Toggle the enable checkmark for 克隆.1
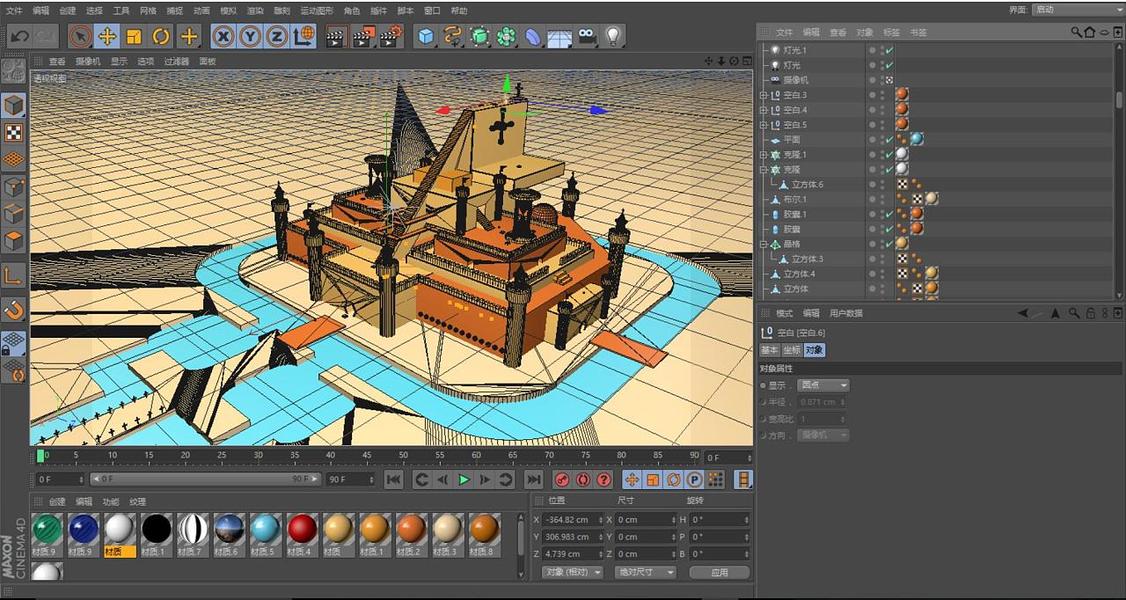This screenshot has width=1126, height=600. click(x=890, y=154)
